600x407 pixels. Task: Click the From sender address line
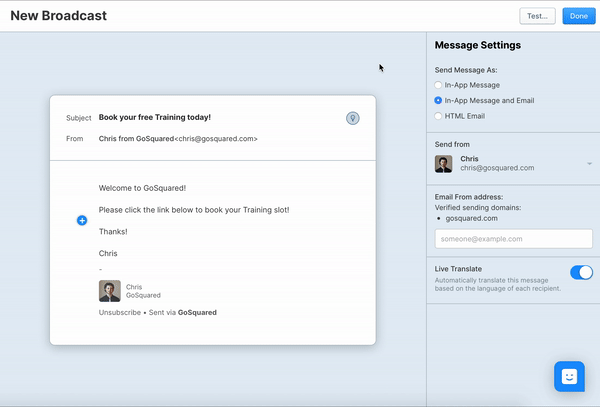(x=178, y=139)
